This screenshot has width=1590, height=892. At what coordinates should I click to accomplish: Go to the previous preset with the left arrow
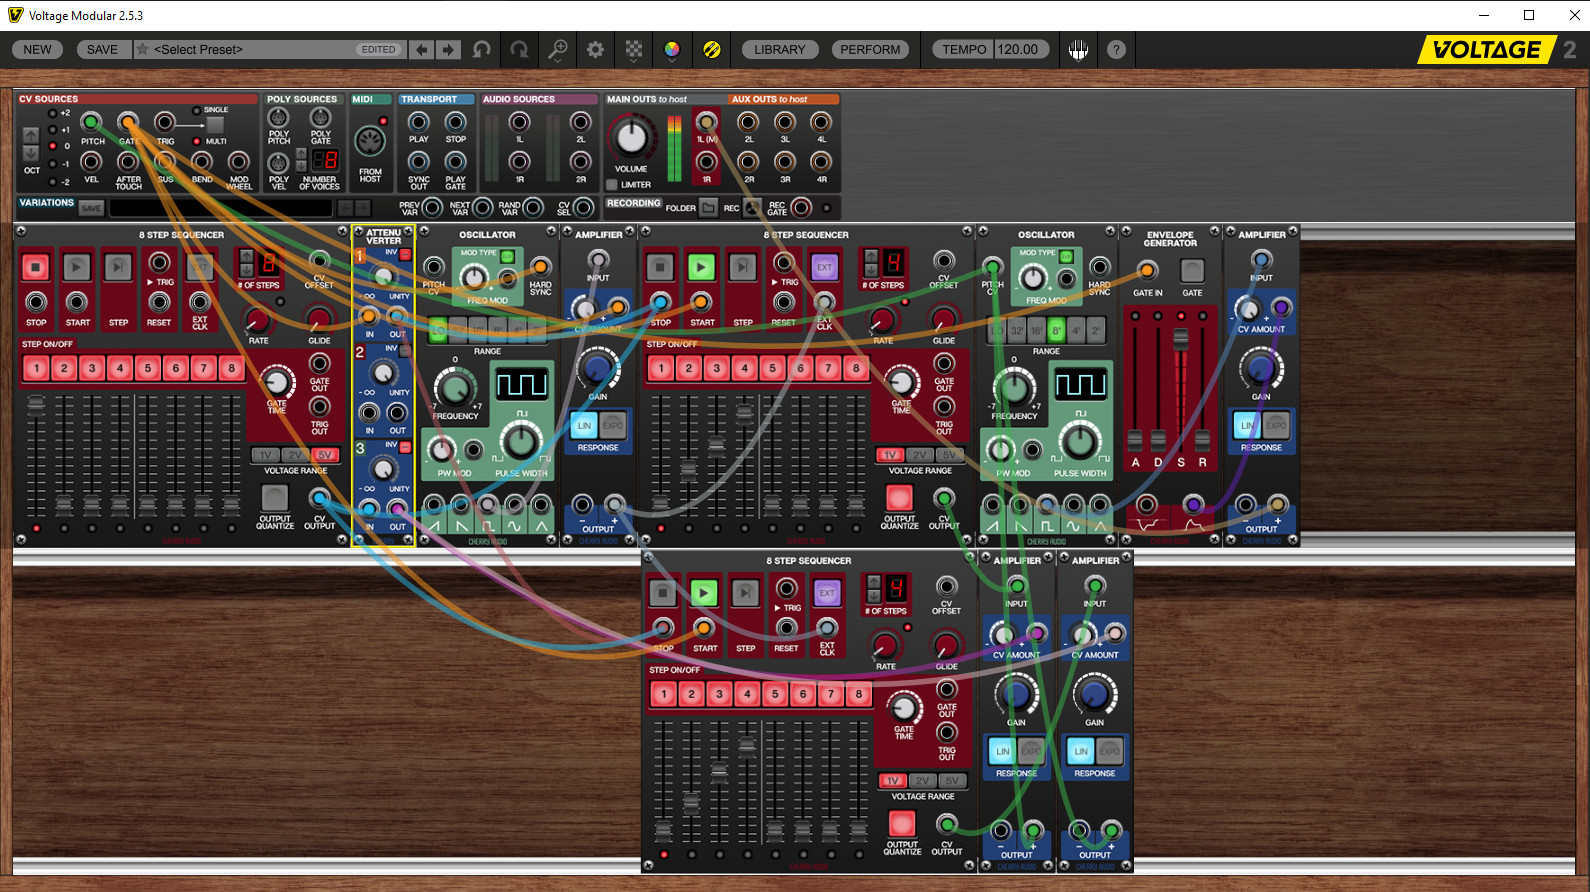[x=422, y=49]
